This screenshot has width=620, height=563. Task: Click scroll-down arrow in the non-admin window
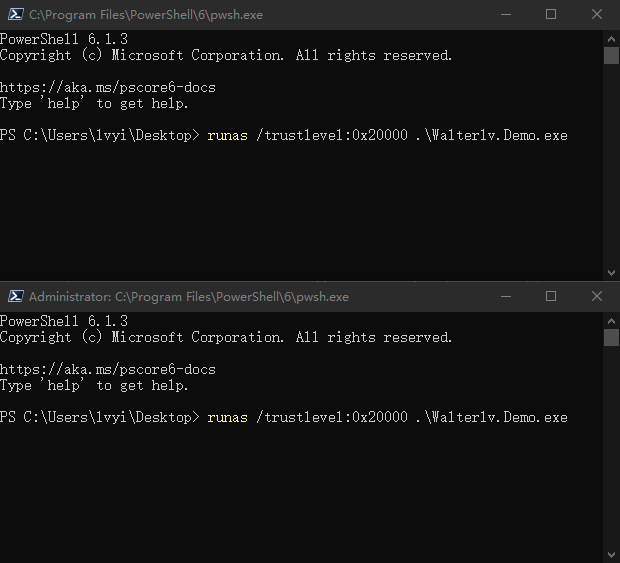(x=611, y=273)
